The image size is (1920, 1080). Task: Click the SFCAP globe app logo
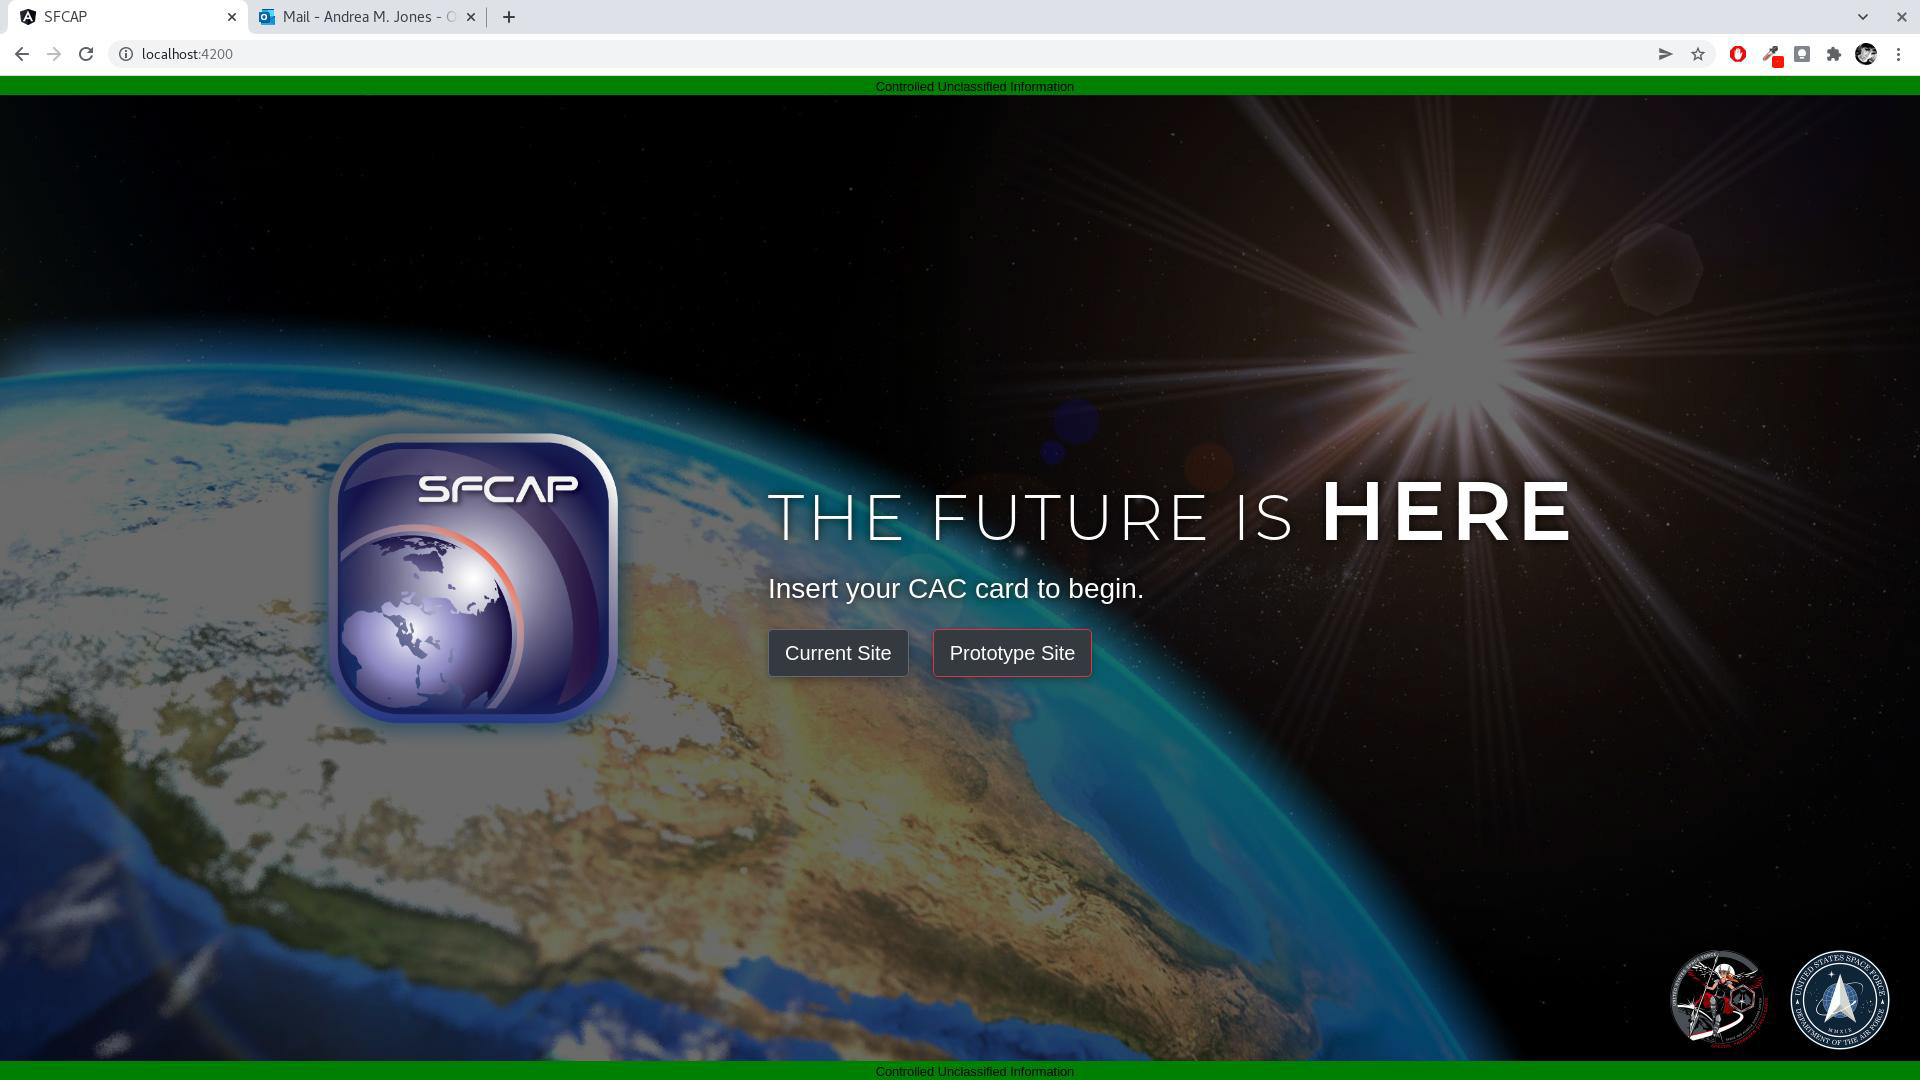coord(473,578)
